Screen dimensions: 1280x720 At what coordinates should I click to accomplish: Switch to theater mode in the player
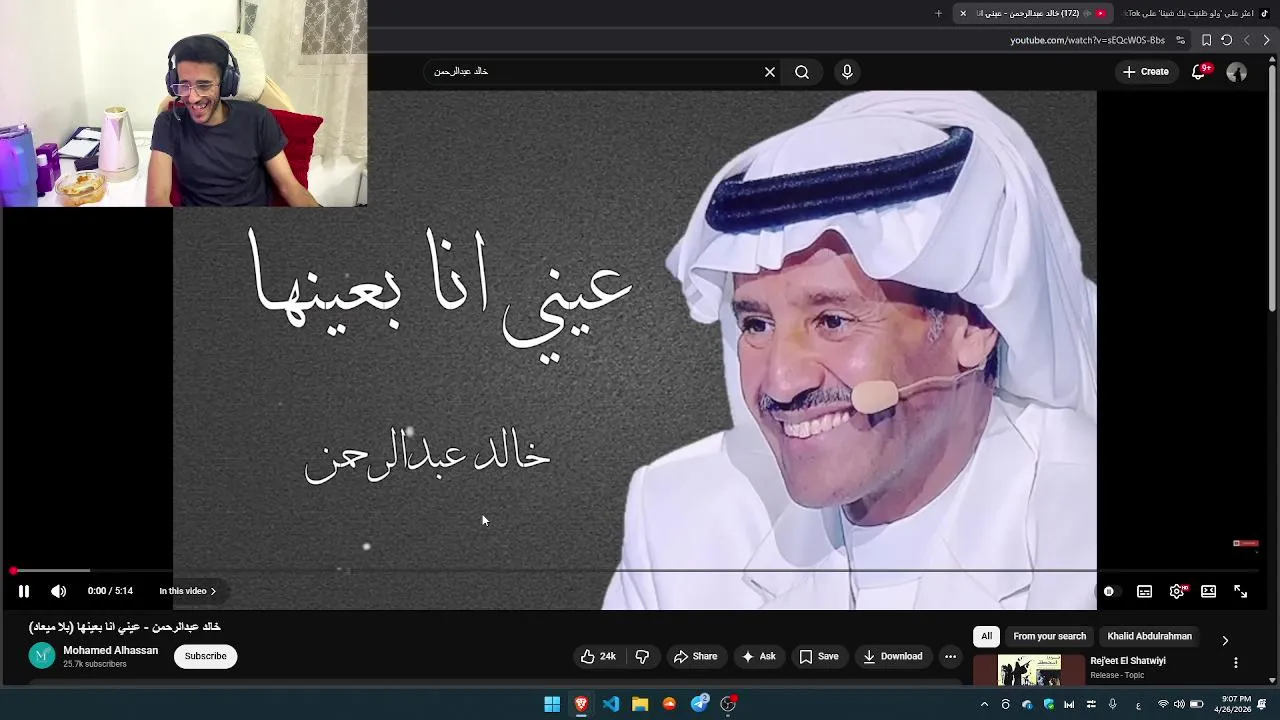click(1208, 591)
